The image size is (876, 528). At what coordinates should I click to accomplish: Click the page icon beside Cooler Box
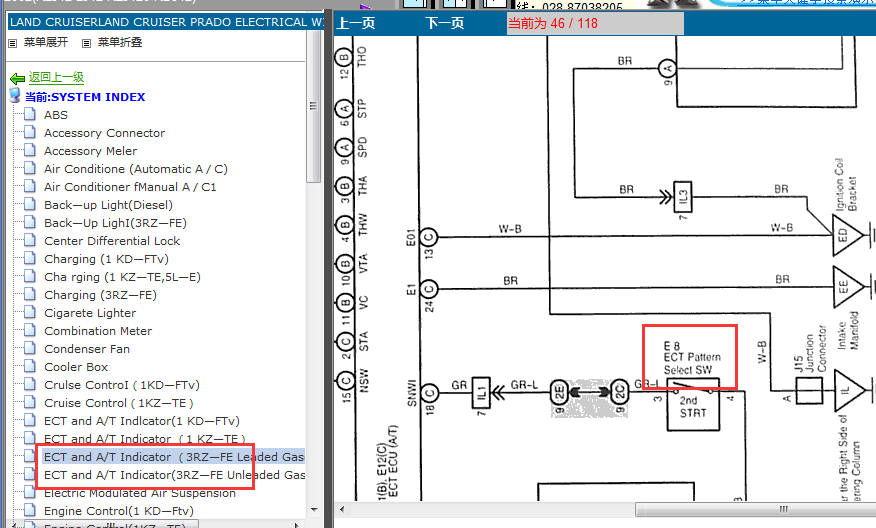pyautogui.click(x=30, y=367)
